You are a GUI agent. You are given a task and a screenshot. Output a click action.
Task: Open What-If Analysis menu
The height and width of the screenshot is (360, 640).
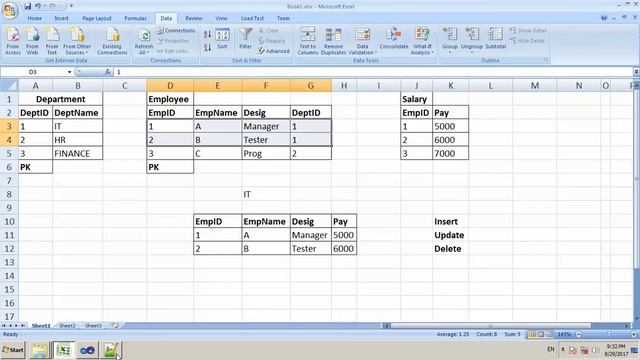tap(422, 41)
